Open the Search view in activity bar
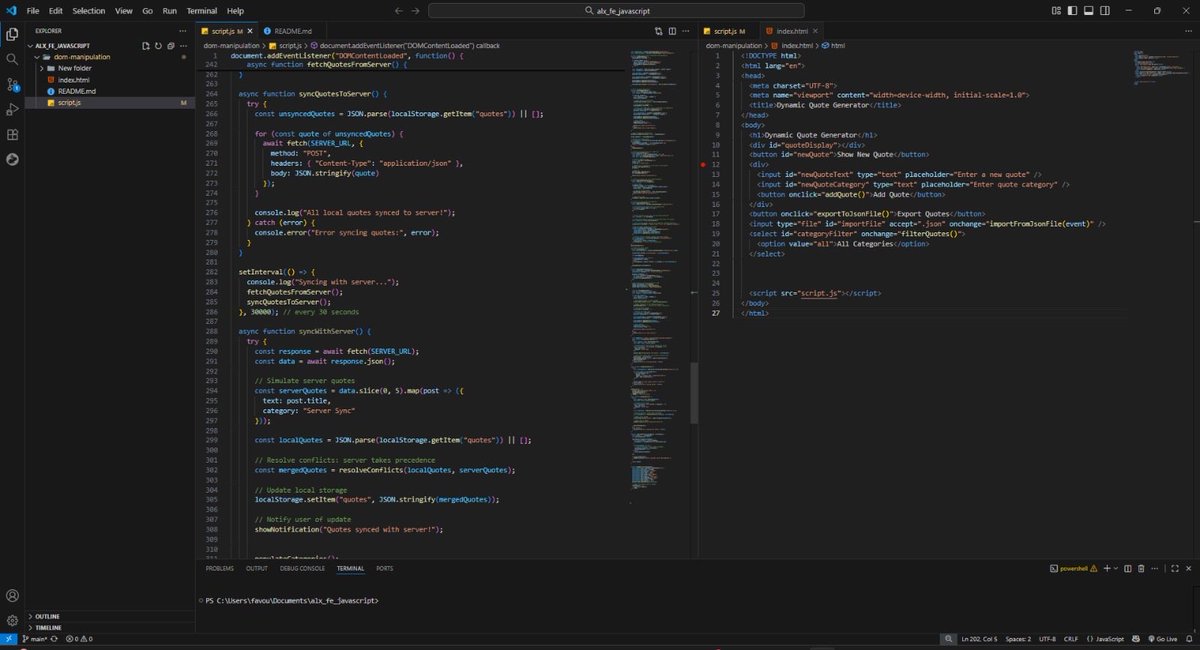This screenshot has height=650, width=1200. [x=12, y=59]
